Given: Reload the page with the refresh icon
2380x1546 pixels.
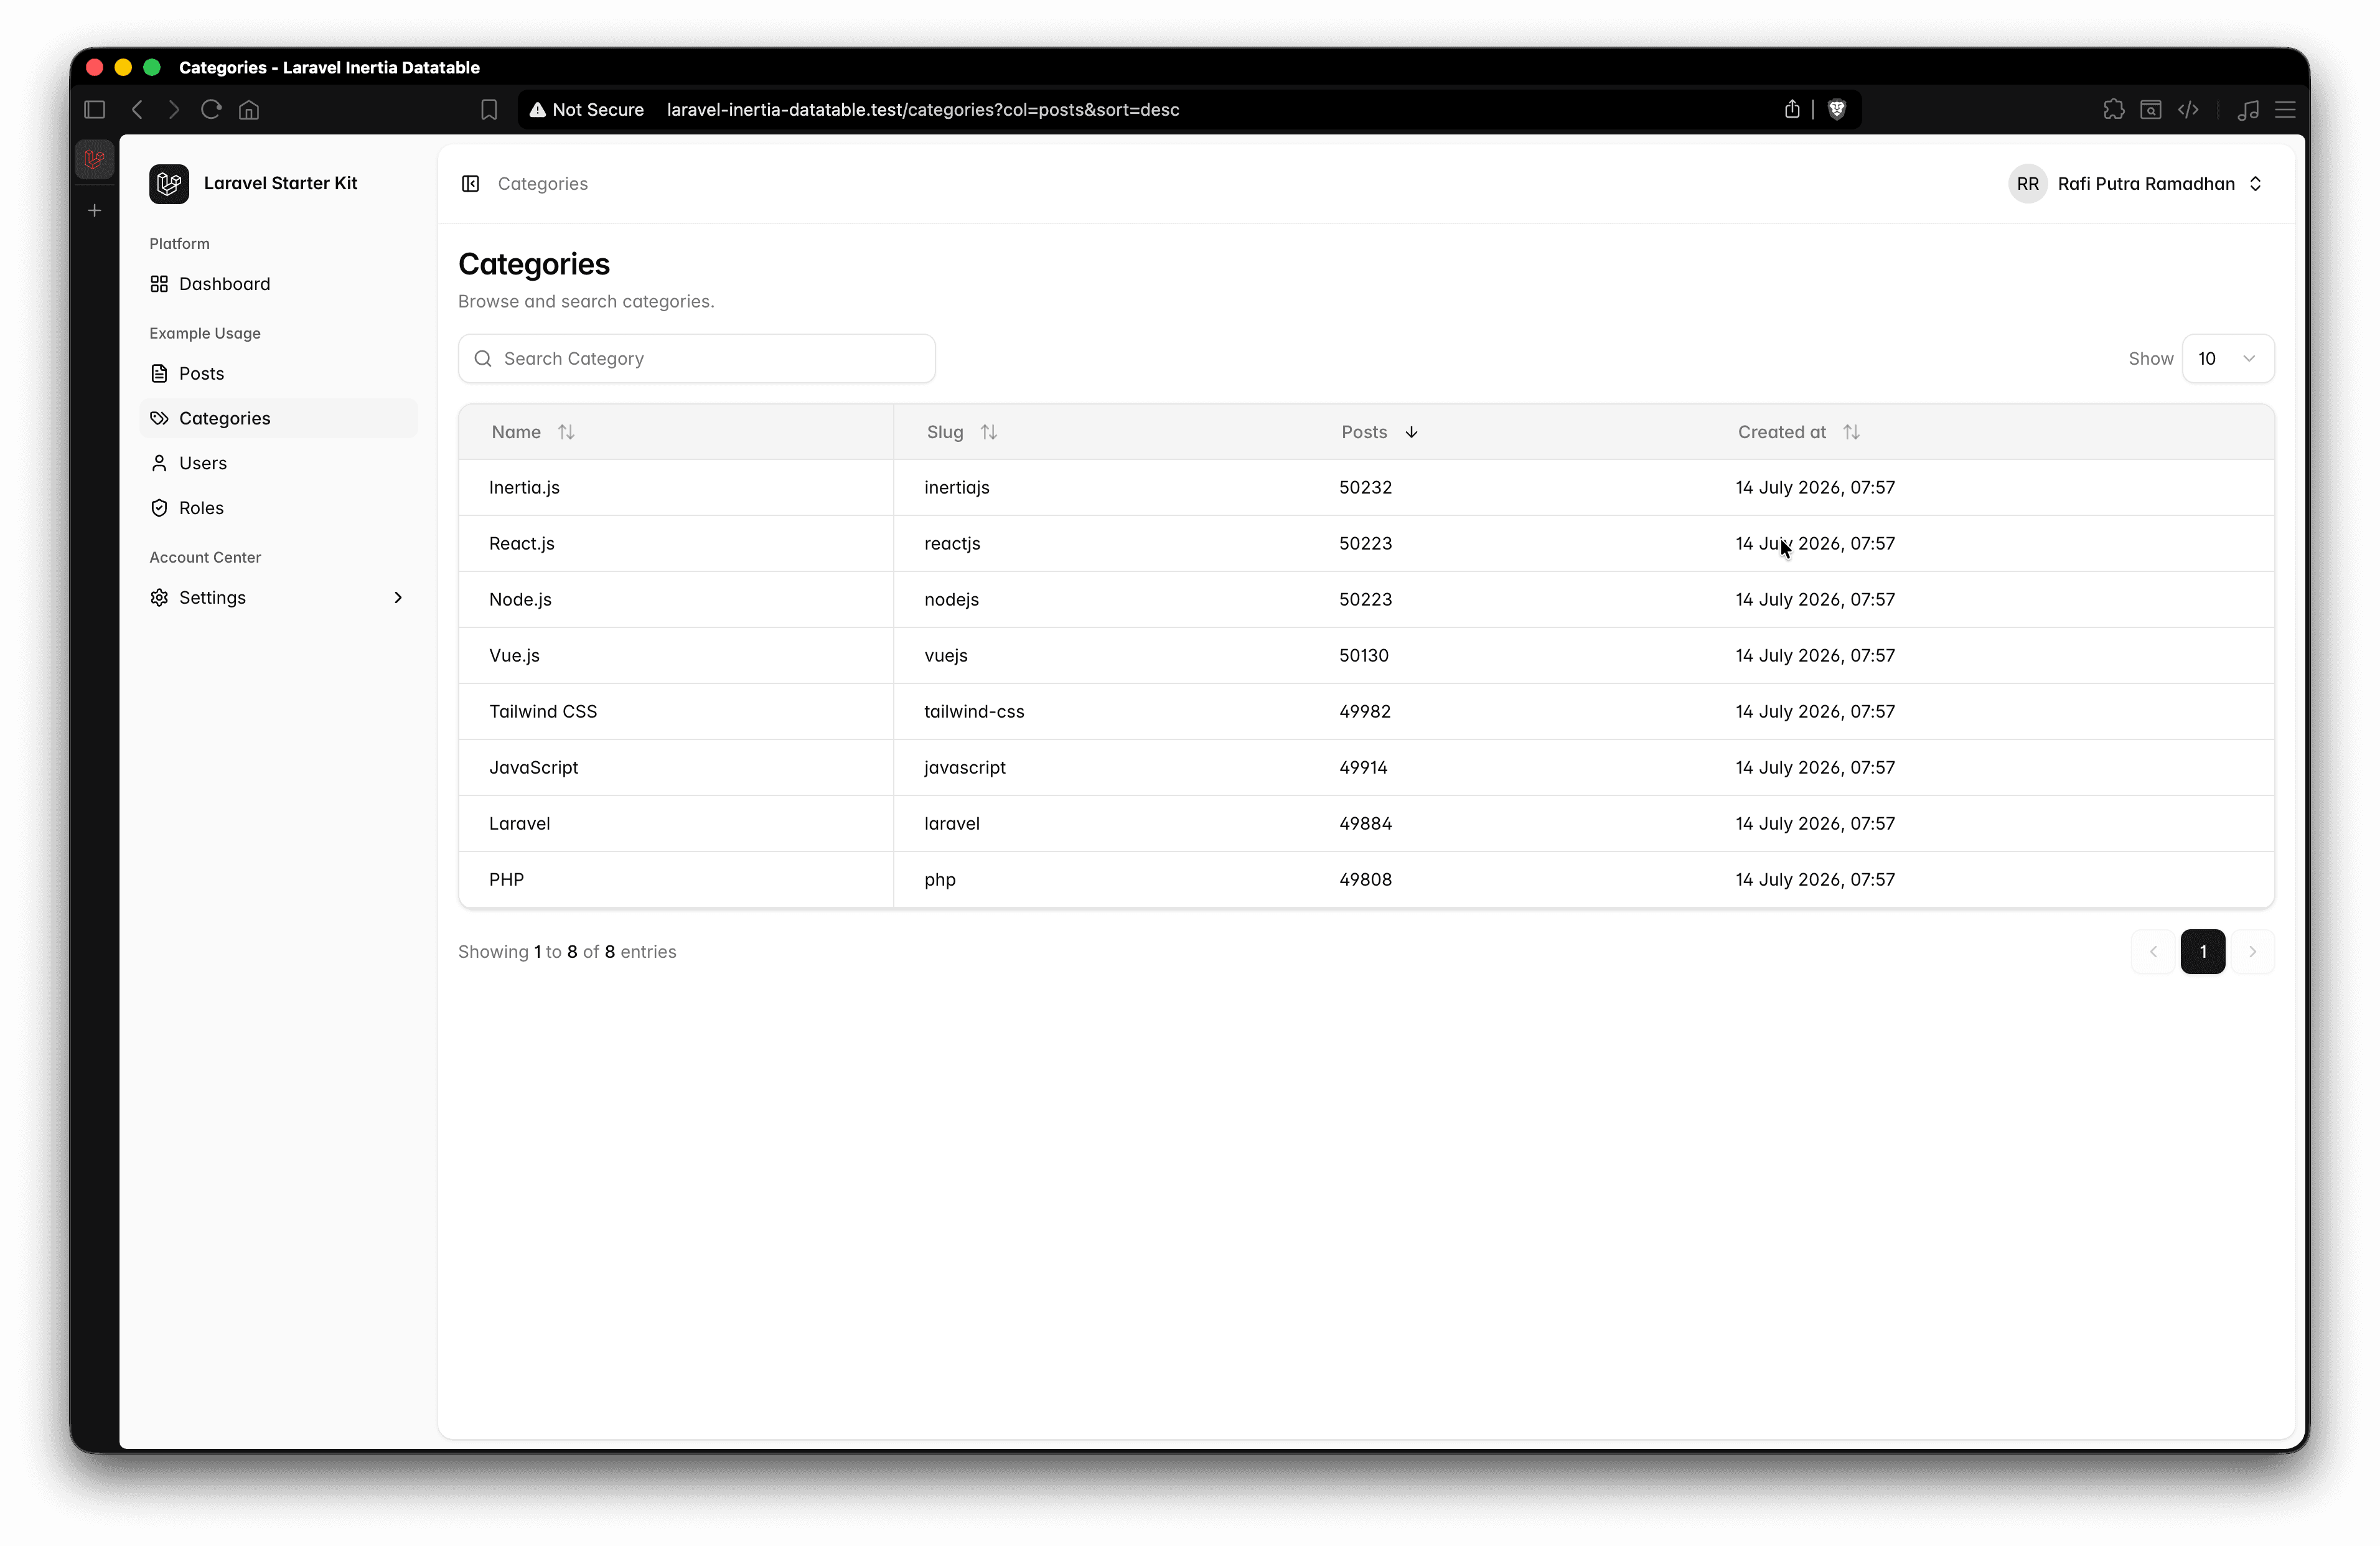Looking at the screenshot, I should pyautogui.click(x=211, y=110).
